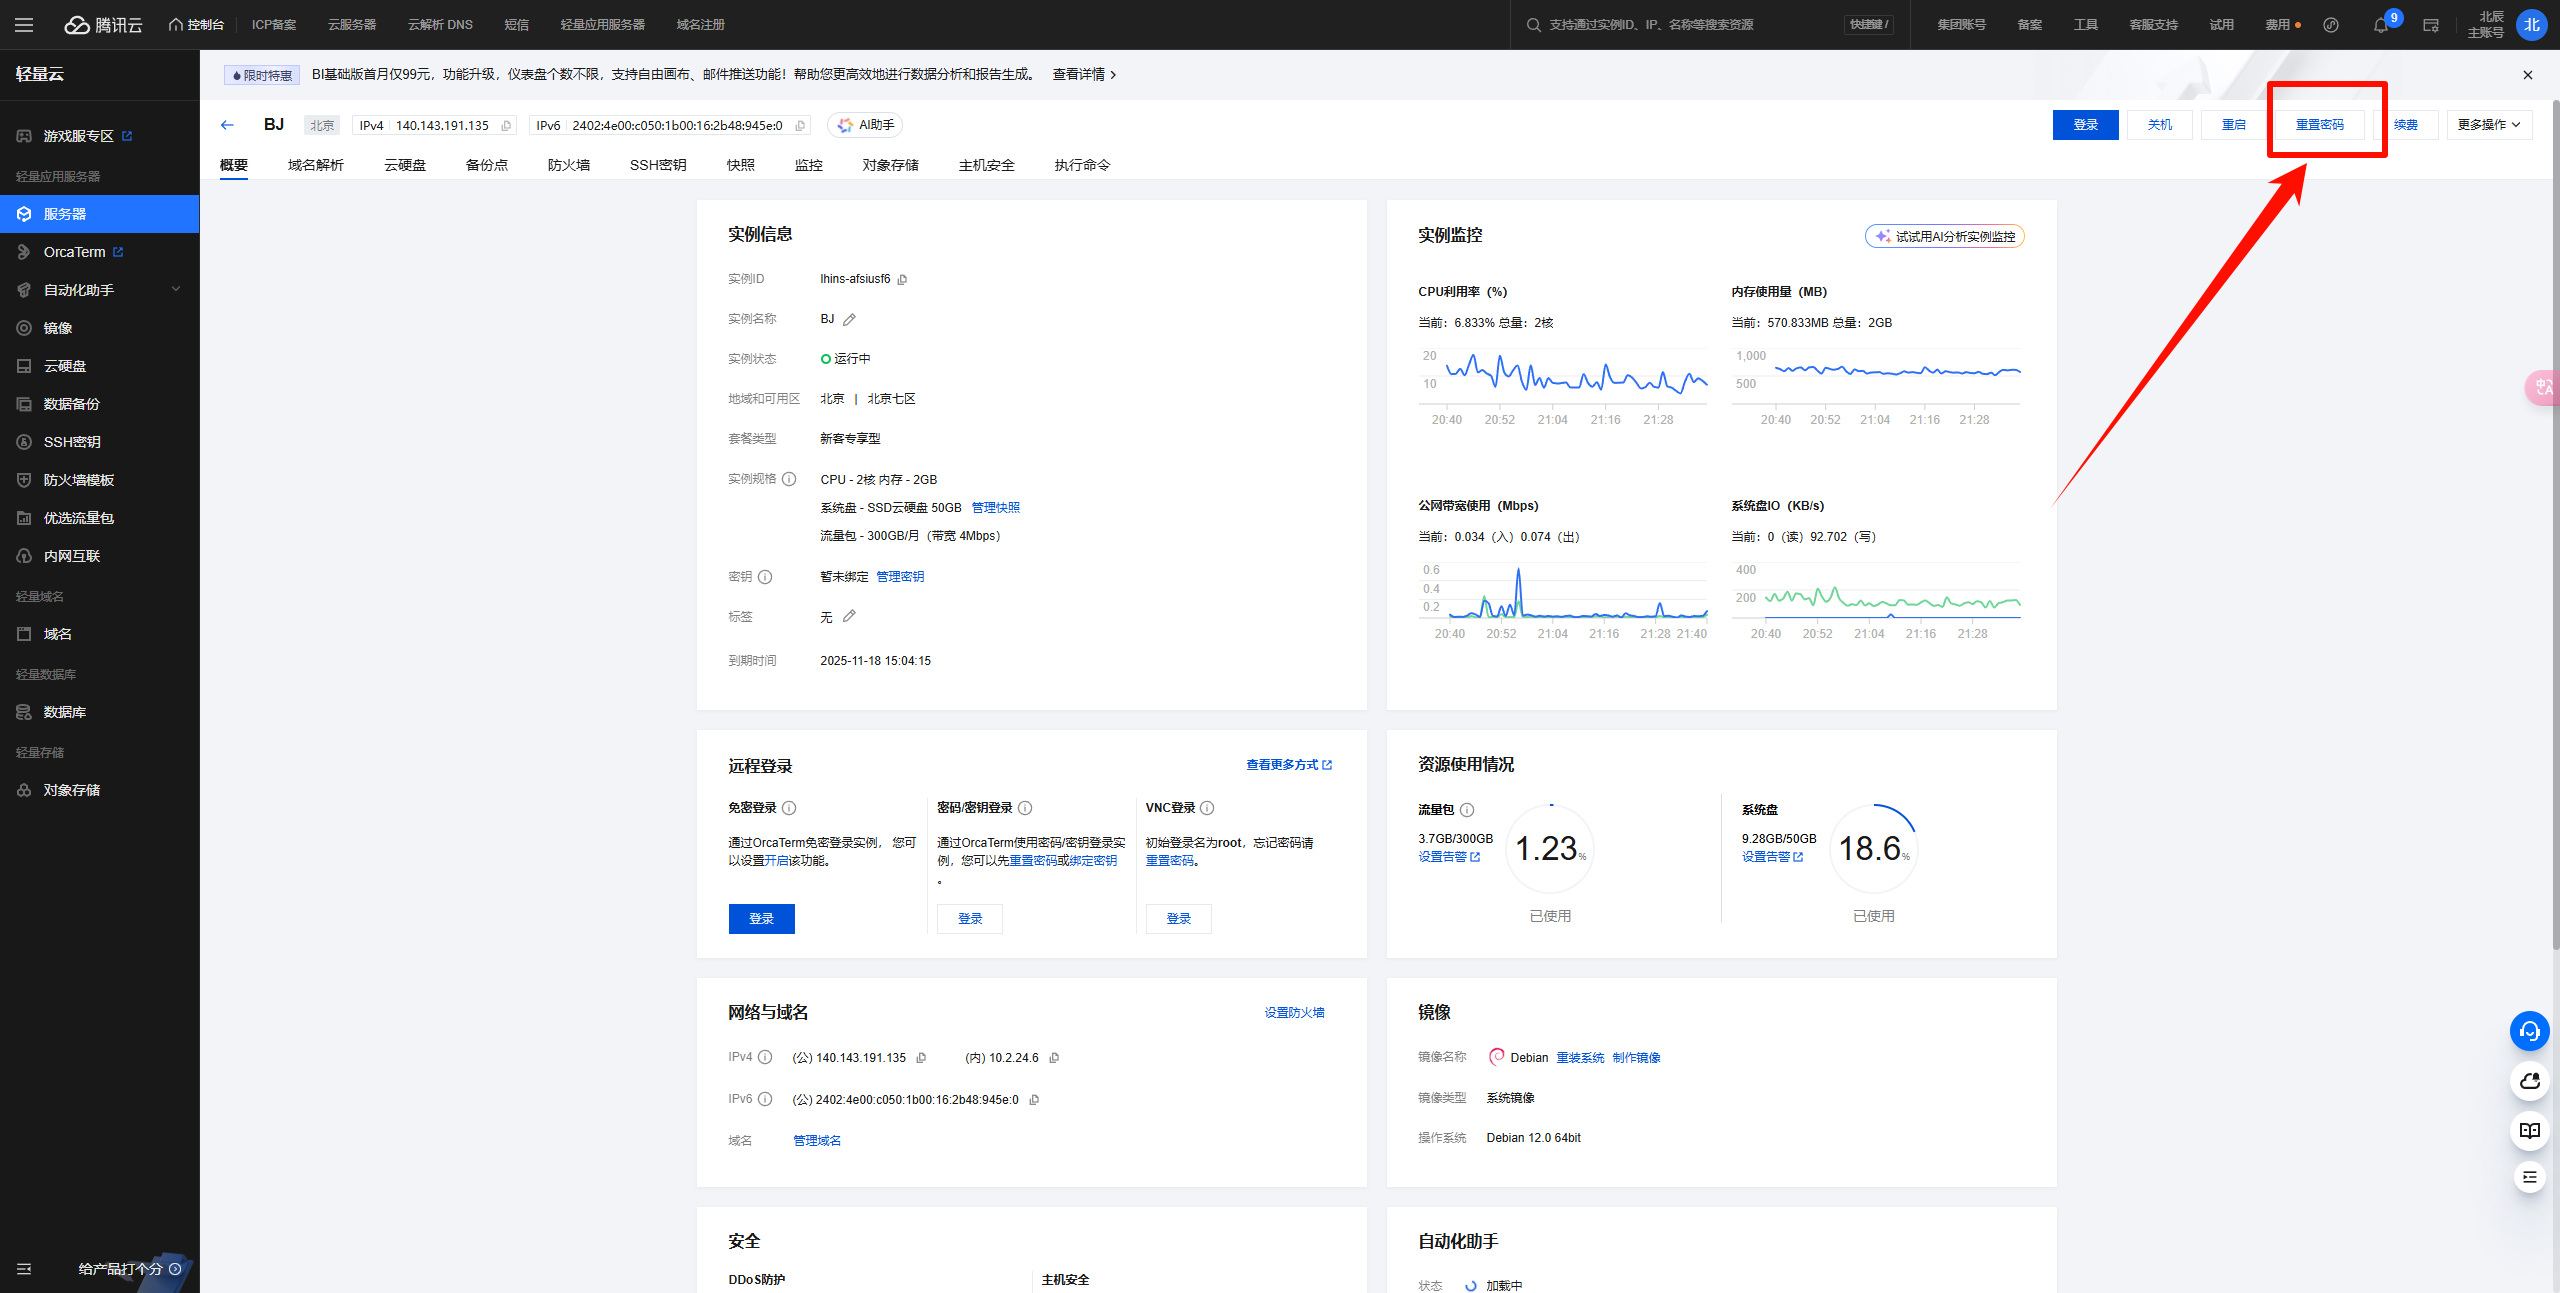
Task: Expand the 更多操作 dropdown
Action: [2488, 125]
